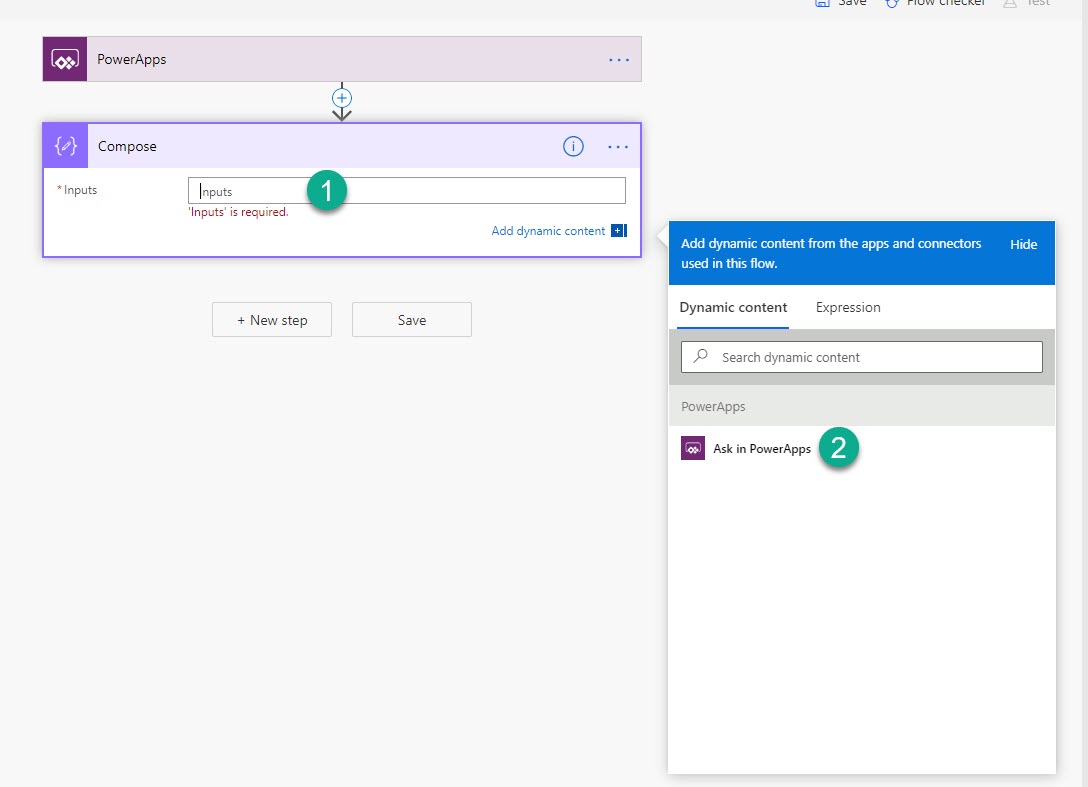The width and height of the screenshot is (1088, 787).
Task: Click the Add dynamic content link
Action: pos(548,231)
